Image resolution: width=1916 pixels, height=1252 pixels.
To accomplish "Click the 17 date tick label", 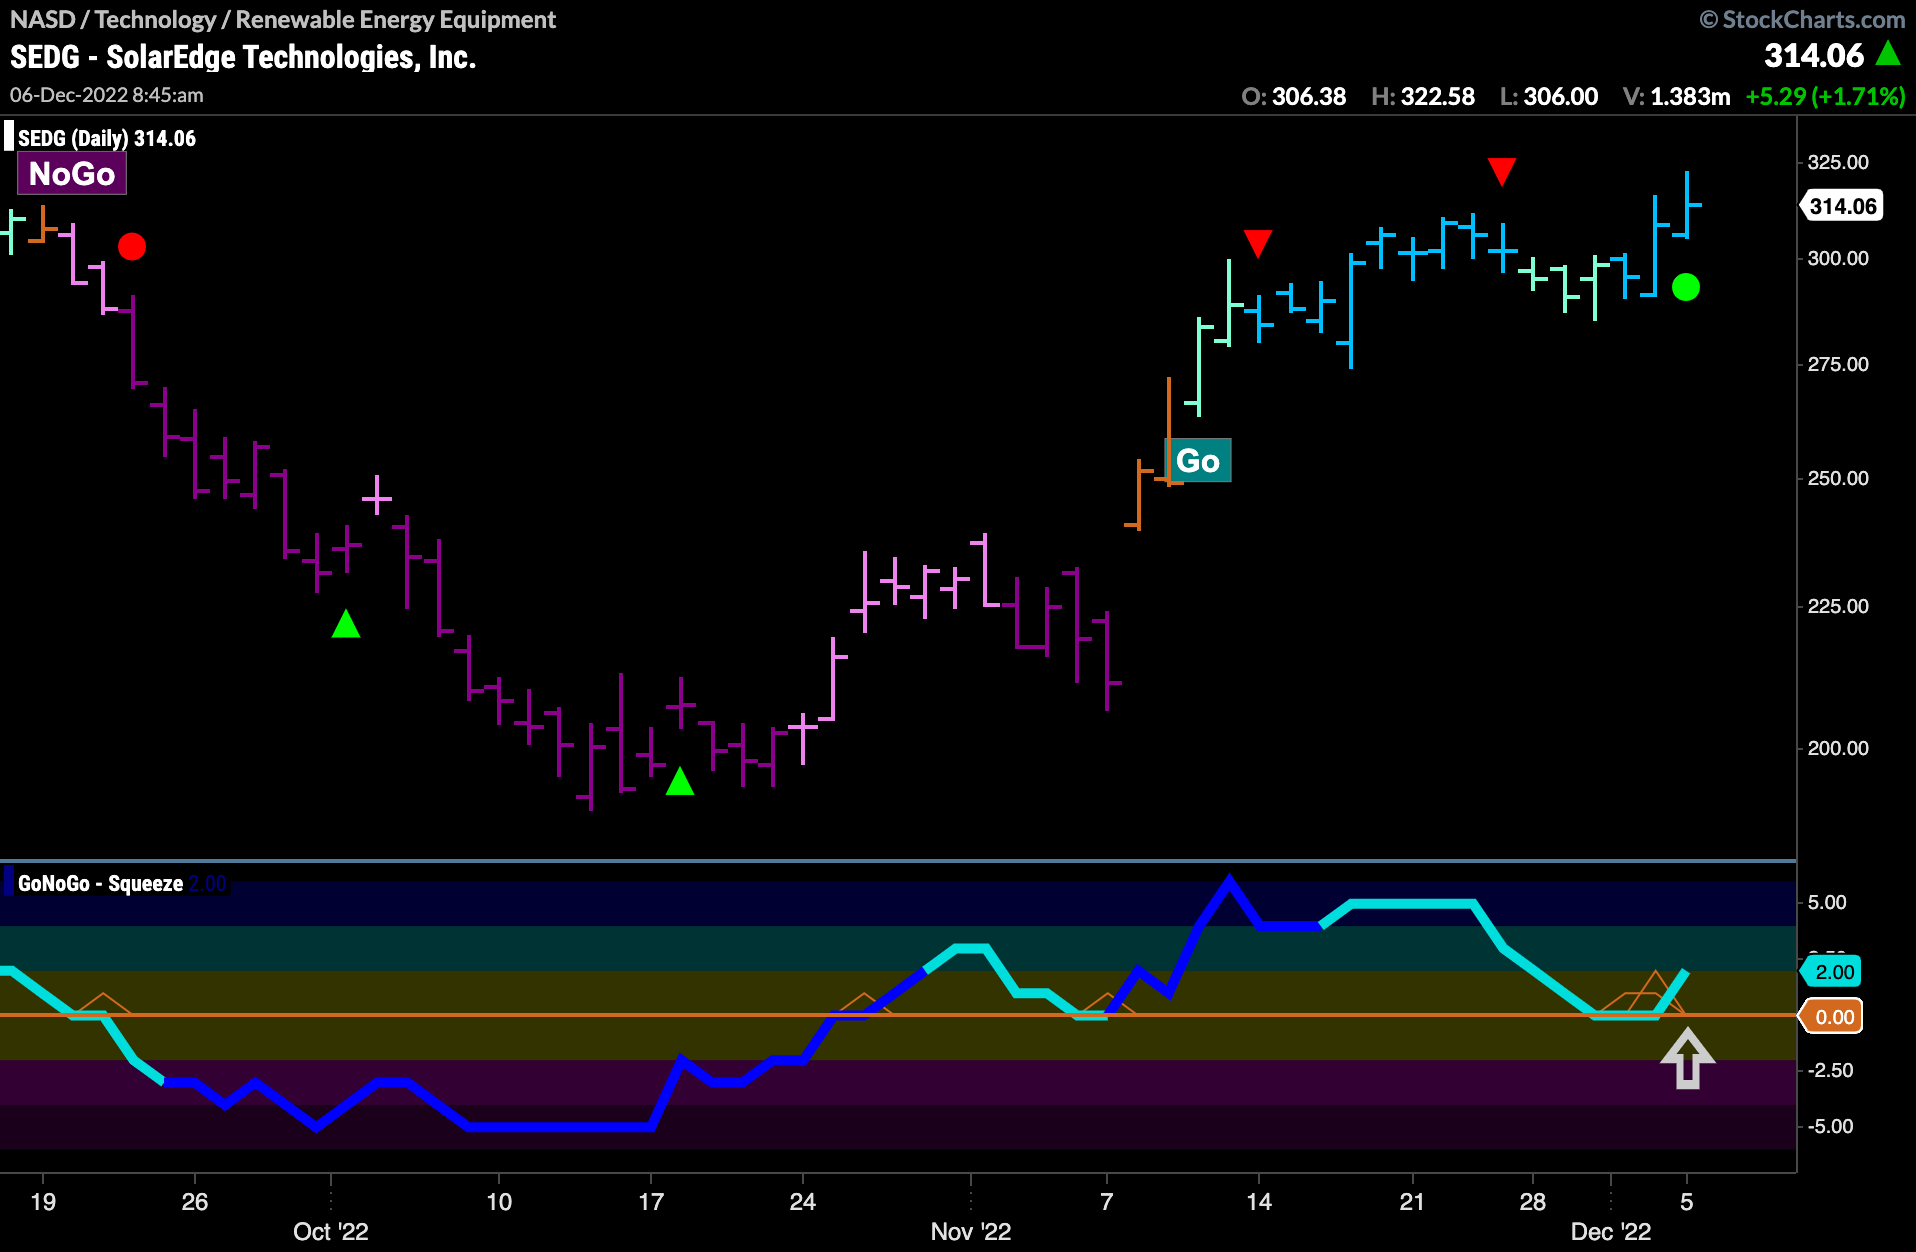I will 651,1201.
